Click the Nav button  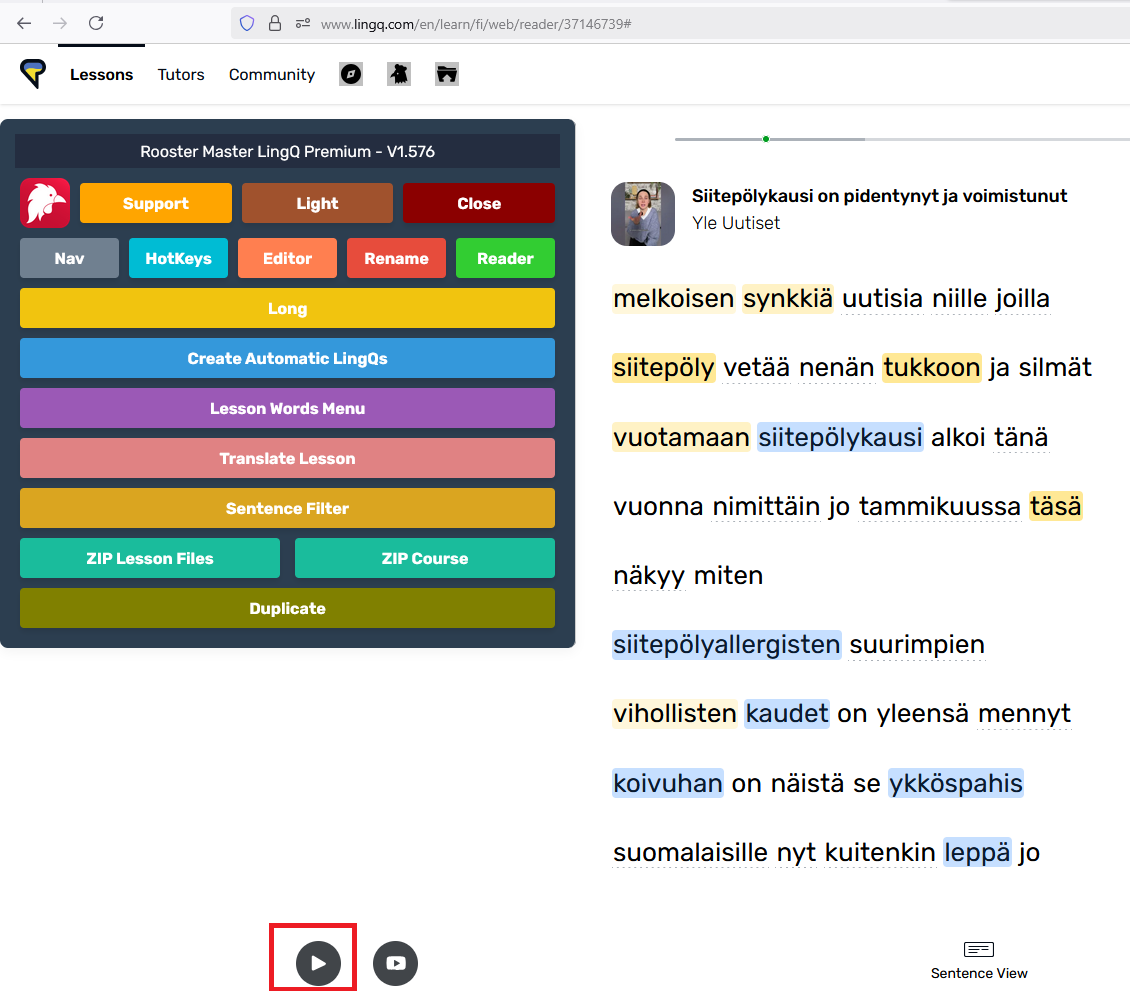[69, 258]
